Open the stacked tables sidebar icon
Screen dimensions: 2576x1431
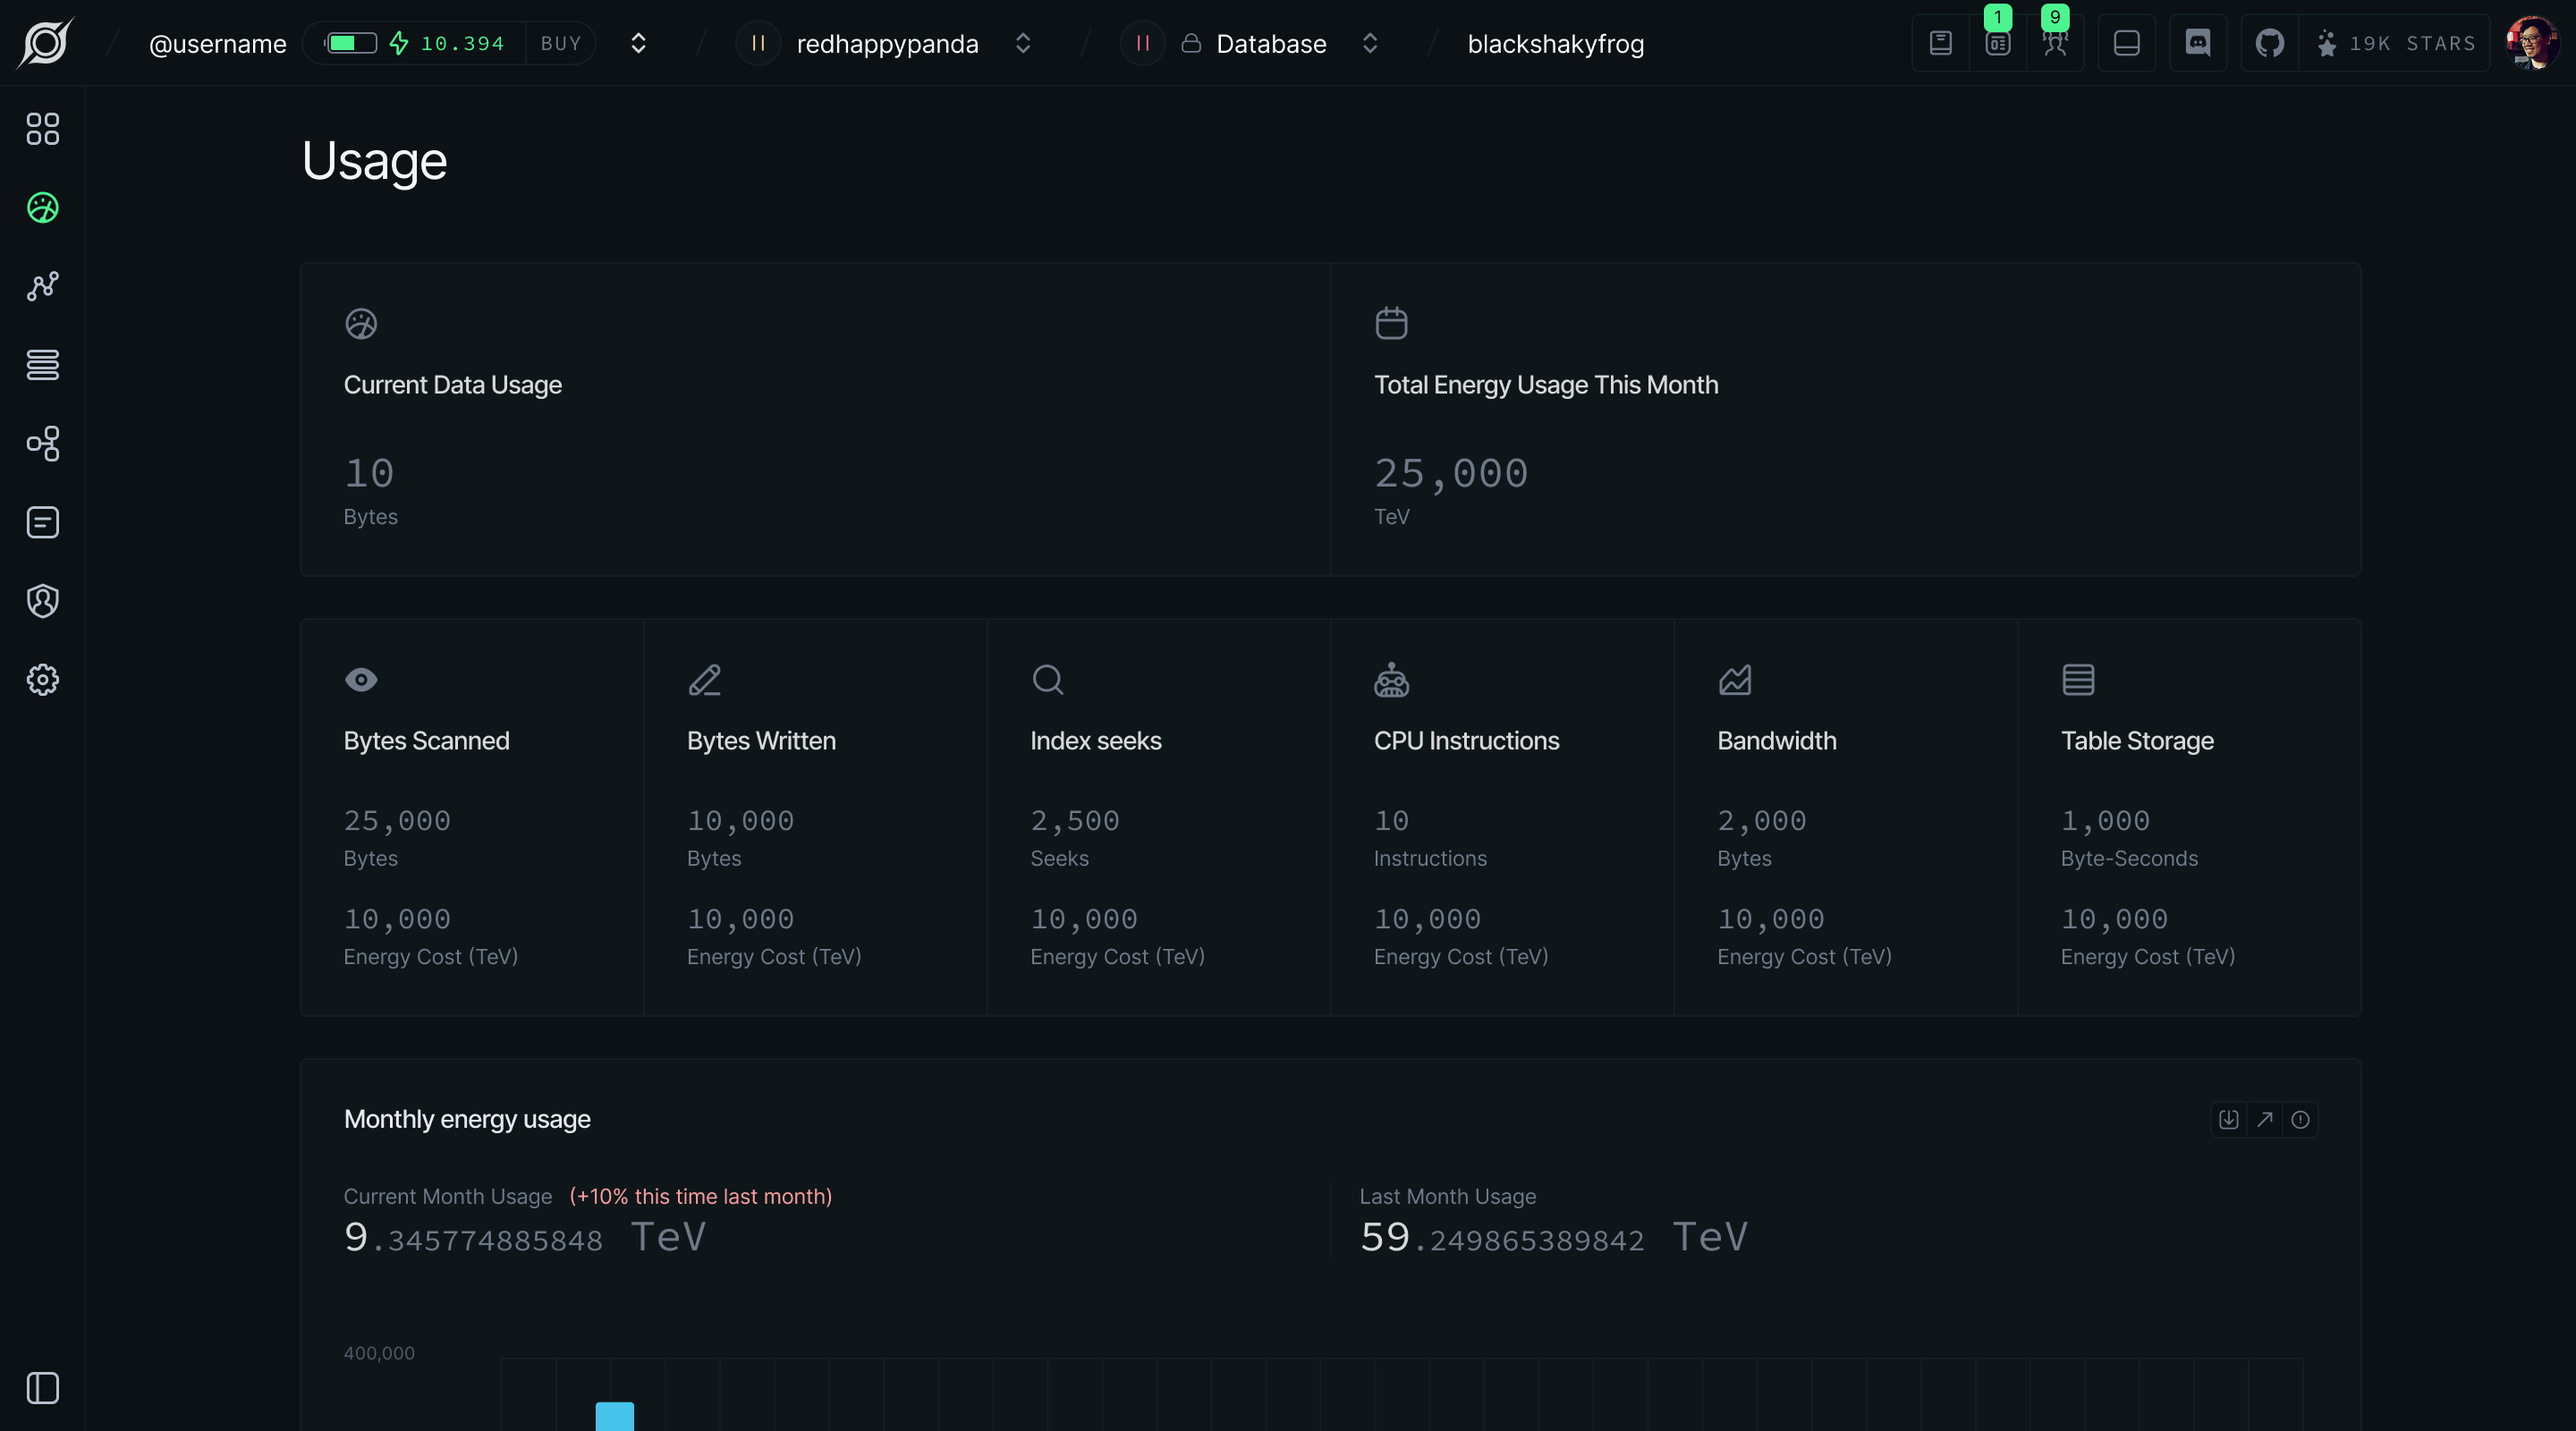42,365
